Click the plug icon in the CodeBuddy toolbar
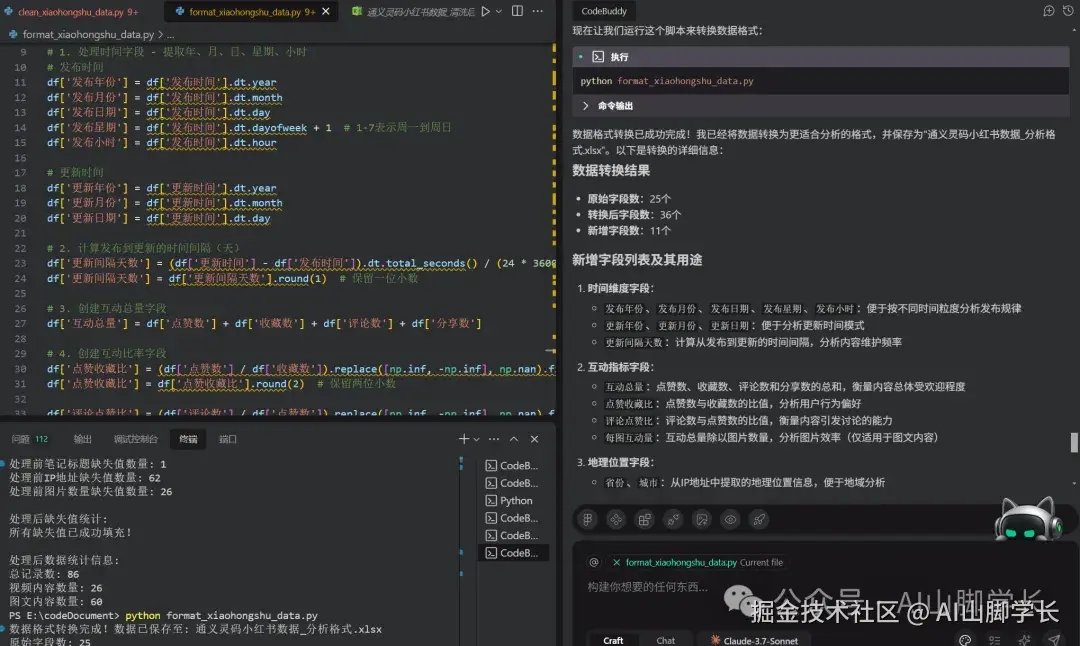 [x=673, y=519]
